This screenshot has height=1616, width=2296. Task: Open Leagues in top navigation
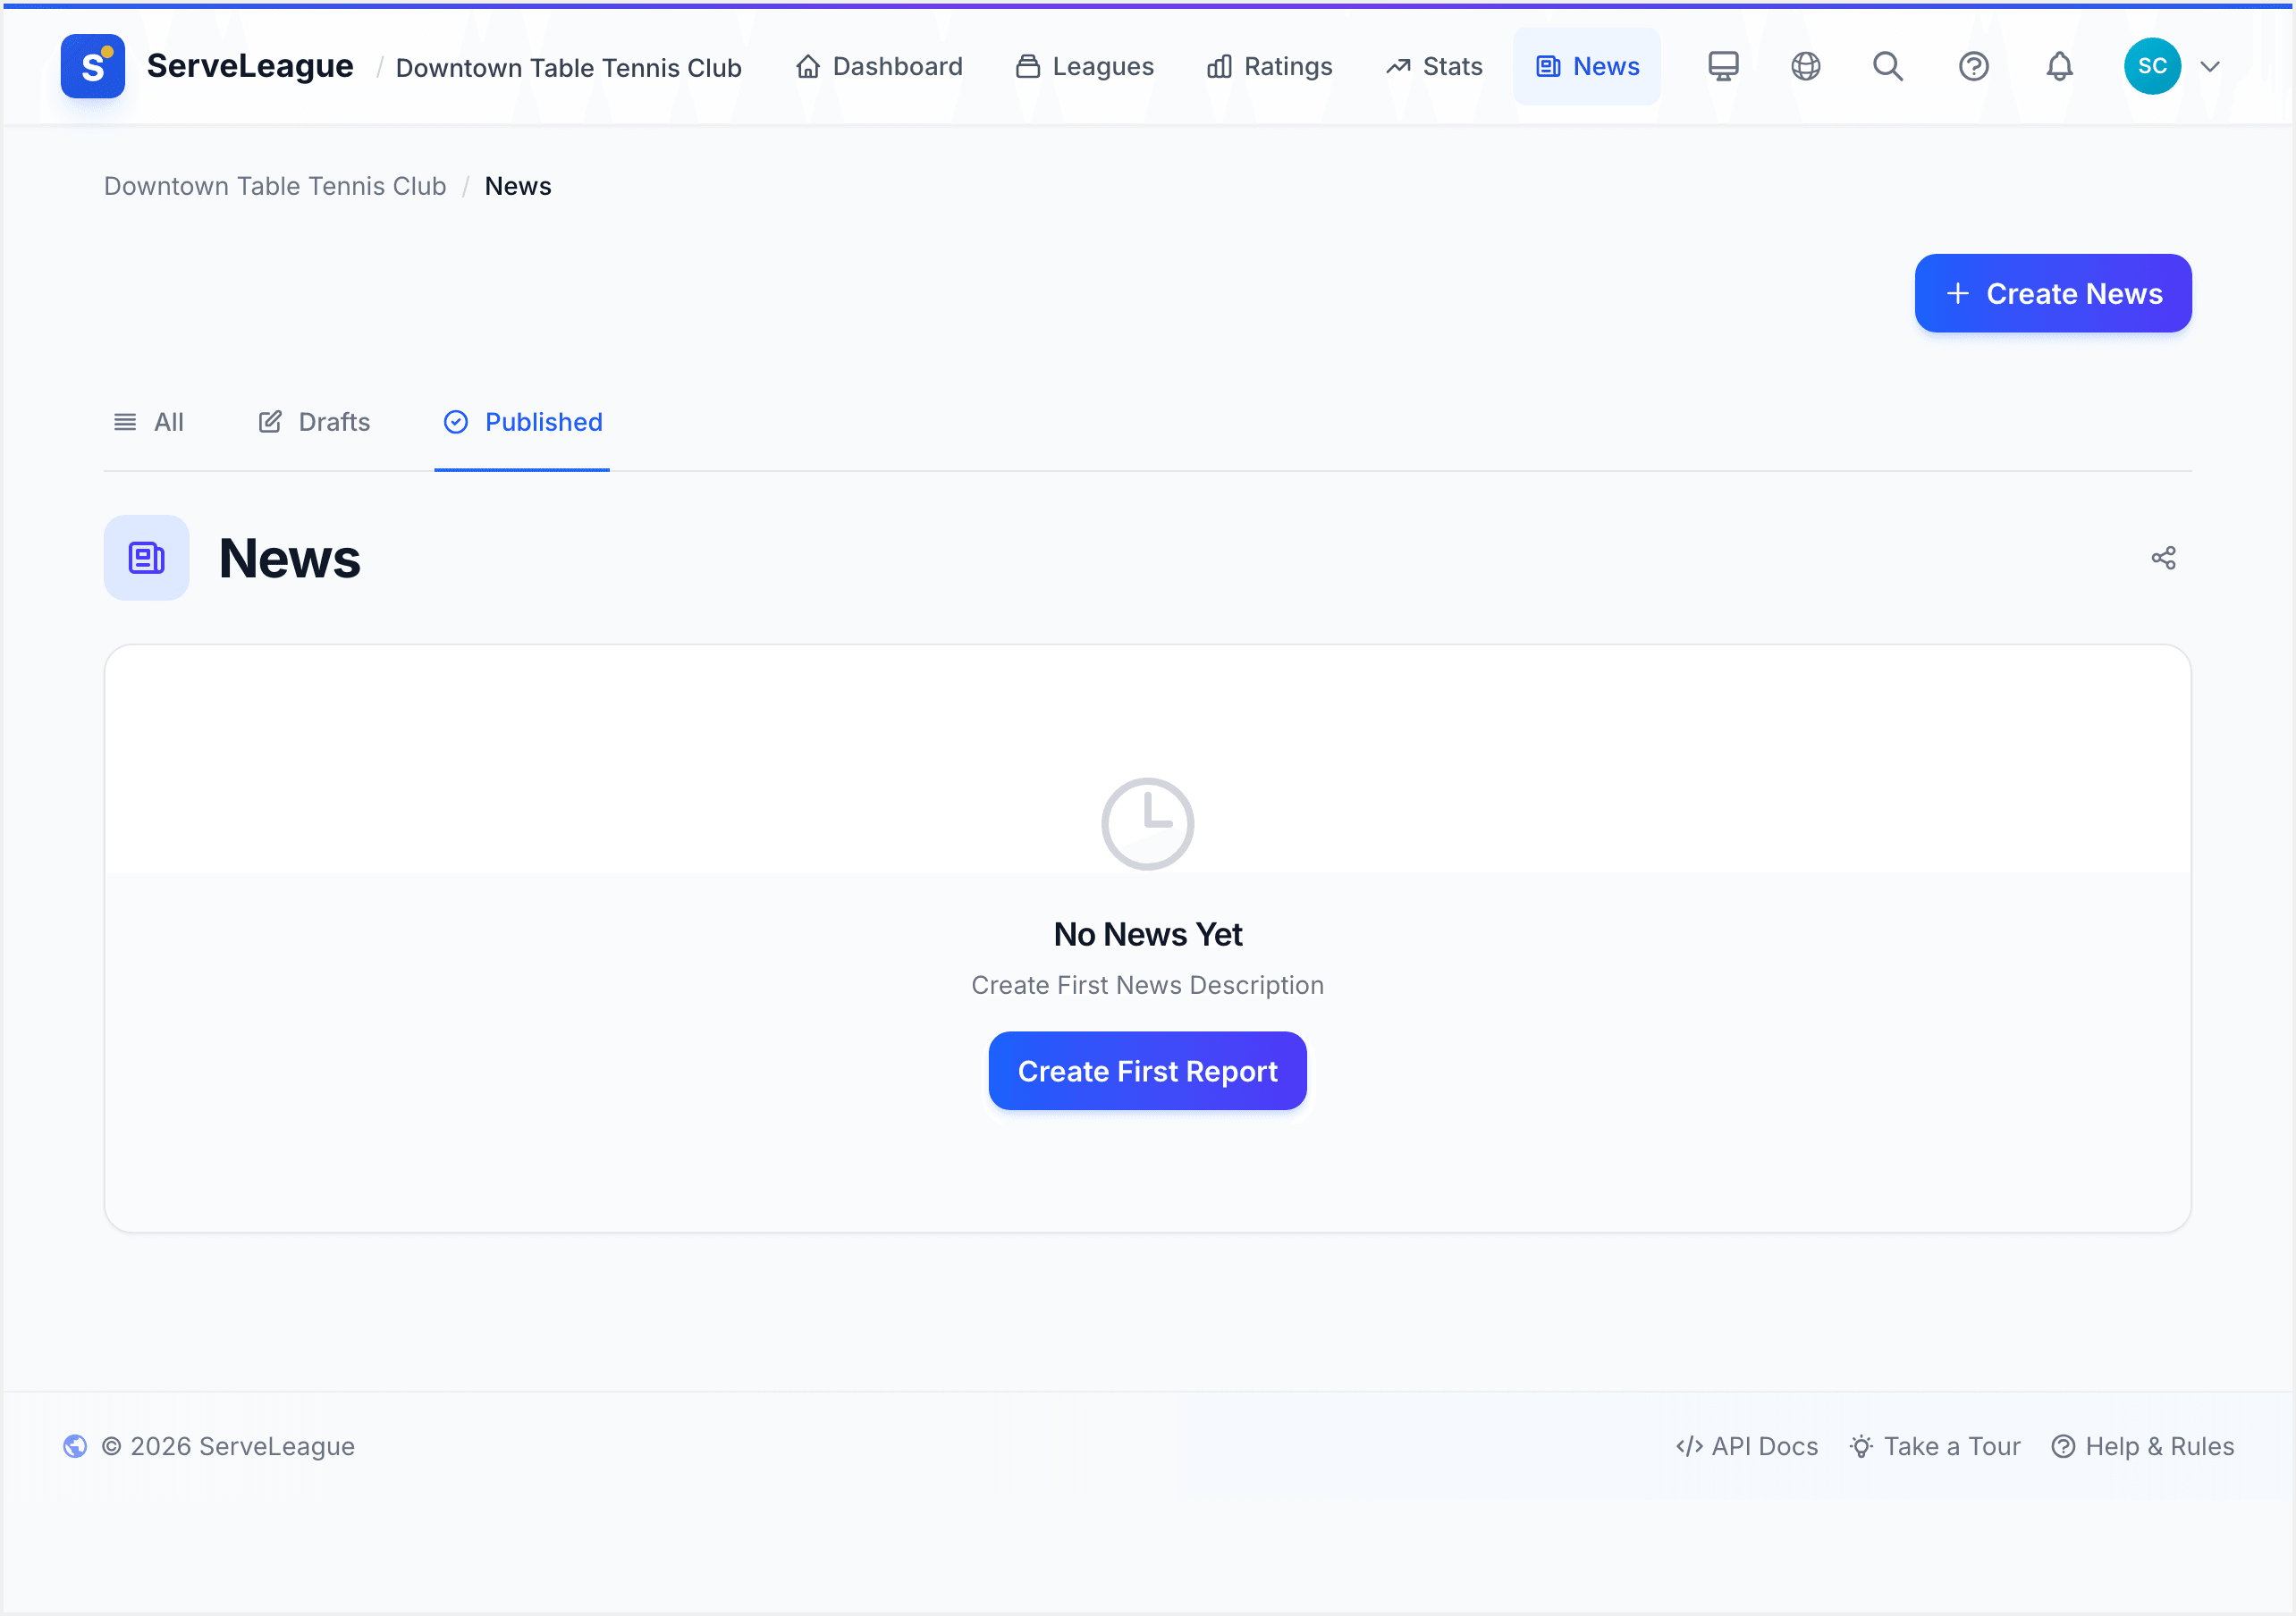tap(1085, 66)
